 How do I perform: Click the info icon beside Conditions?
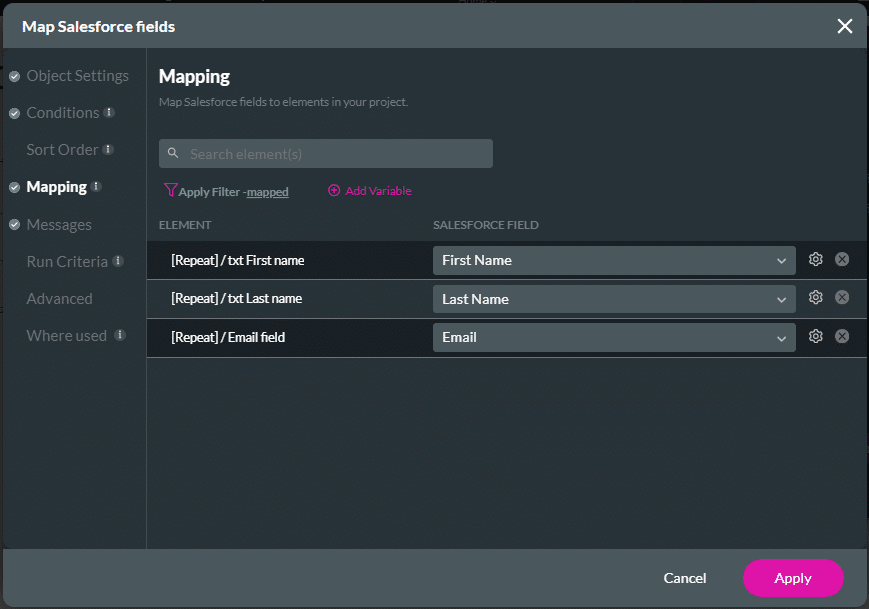(109, 113)
